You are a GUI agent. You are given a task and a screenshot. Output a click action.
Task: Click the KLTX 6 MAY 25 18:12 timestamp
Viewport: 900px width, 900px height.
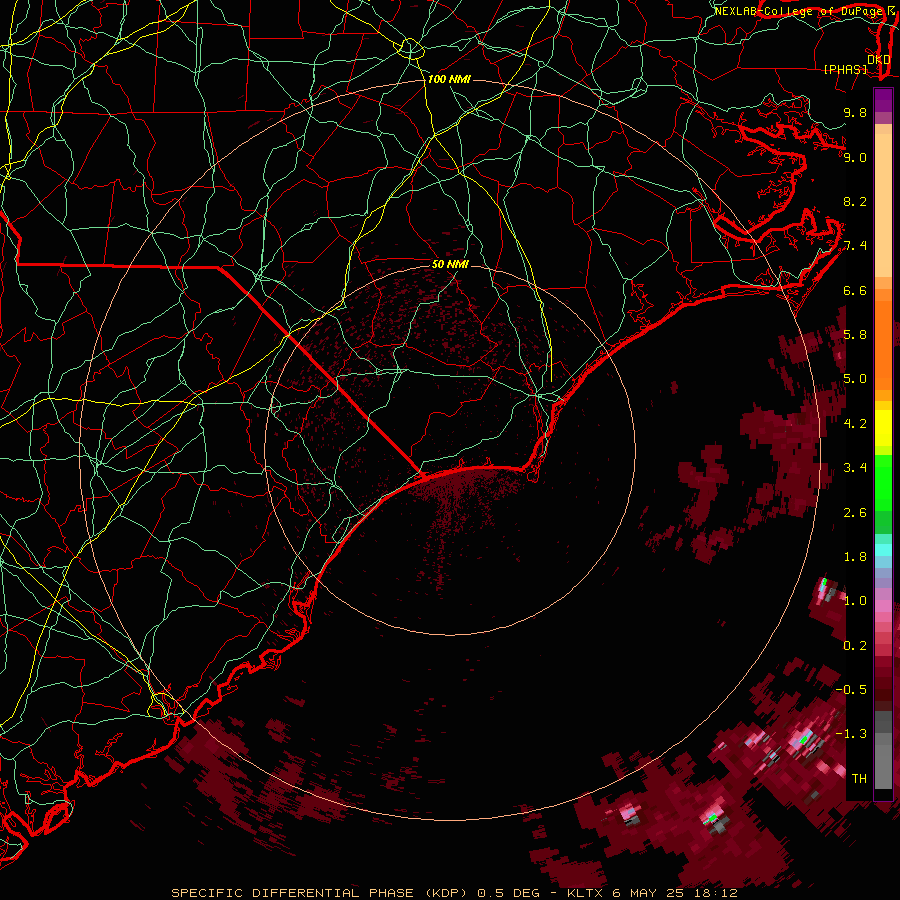[x=652, y=893]
